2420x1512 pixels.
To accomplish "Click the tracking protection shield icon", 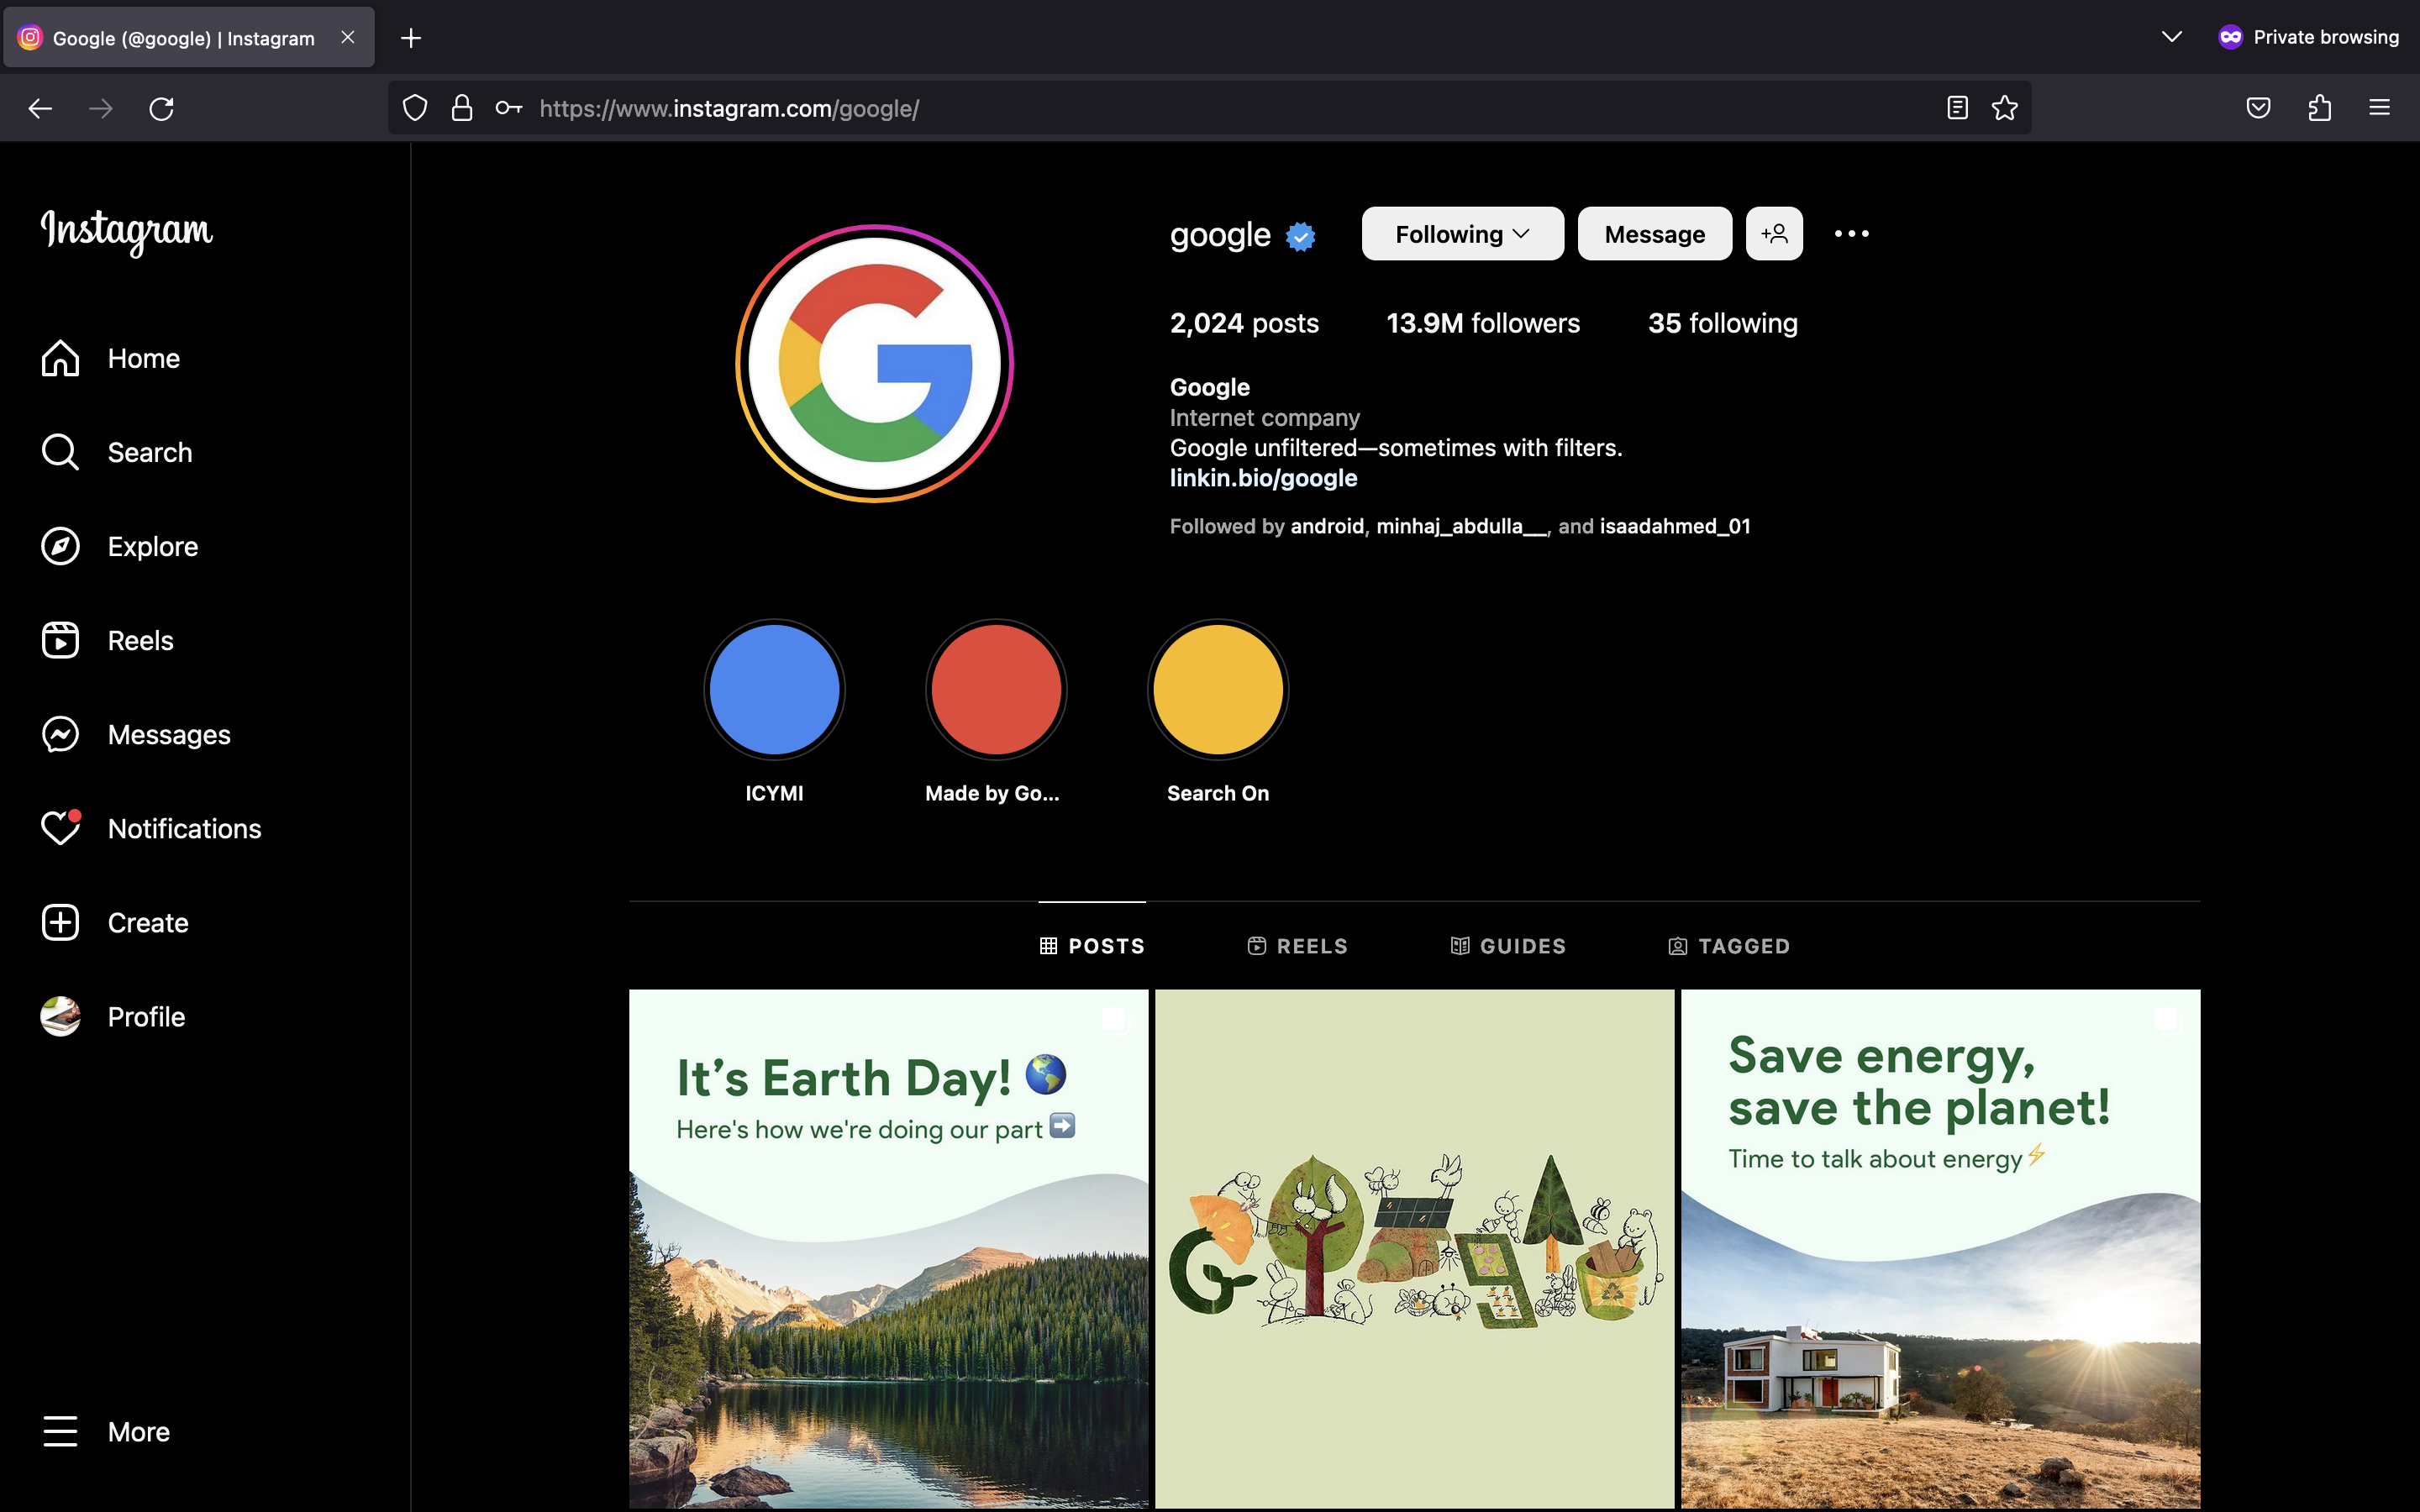I will 415,108.
